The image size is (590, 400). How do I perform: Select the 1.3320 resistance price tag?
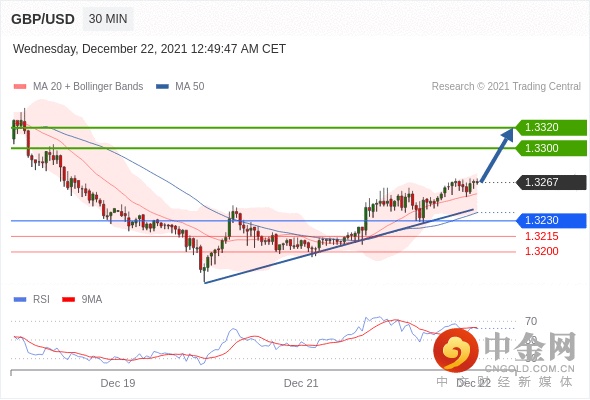point(551,128)
